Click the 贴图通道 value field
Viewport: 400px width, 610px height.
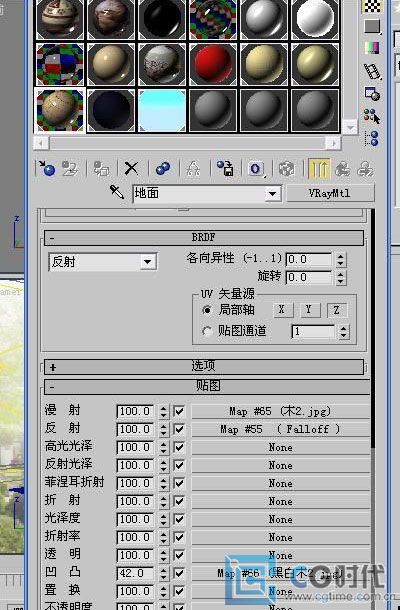(x=313, y=331)
